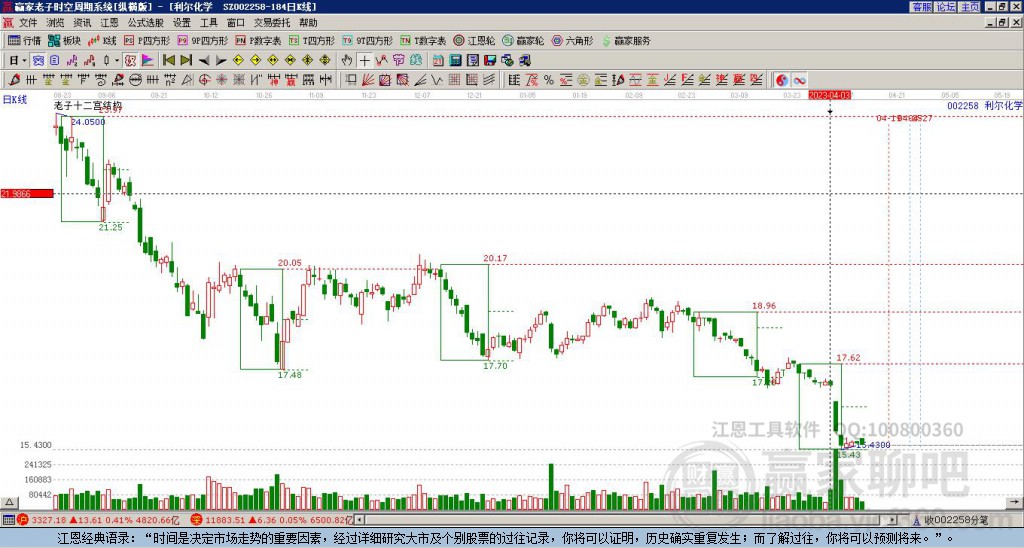Switch to the K线 chart view
Image resolution: width=1024 pixels, height=548 pixels.
pyautogui.click(x=102, y=40)
